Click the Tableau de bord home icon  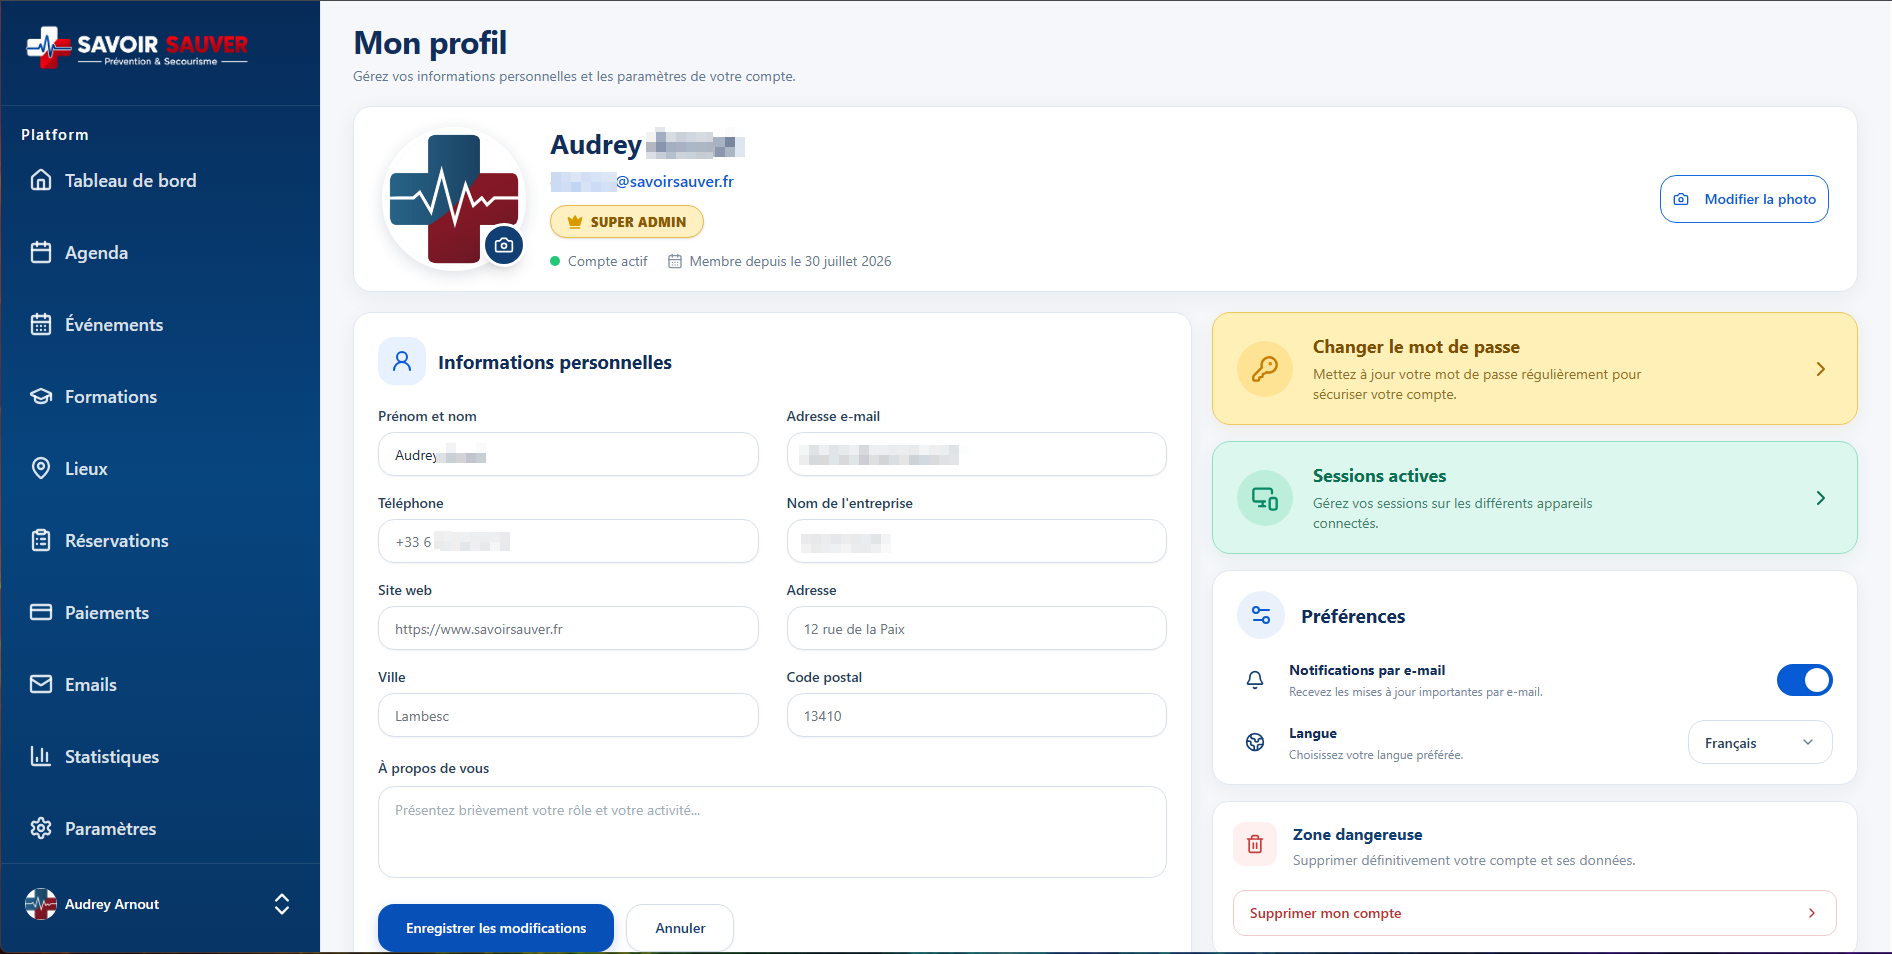(x=41, y=180)
